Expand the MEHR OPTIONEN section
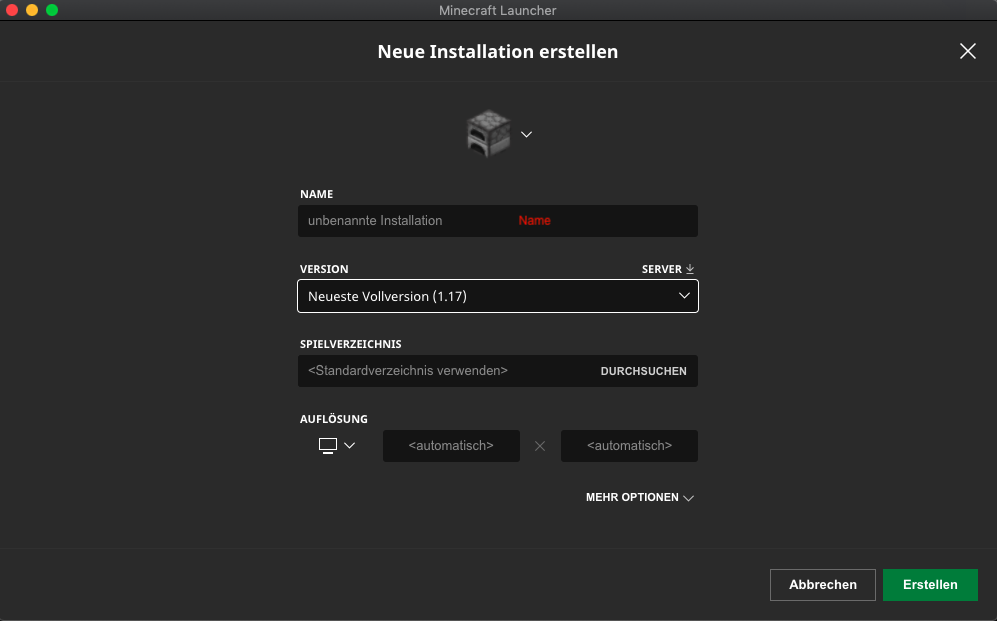997x621 pixels. [x=640, y=497]
